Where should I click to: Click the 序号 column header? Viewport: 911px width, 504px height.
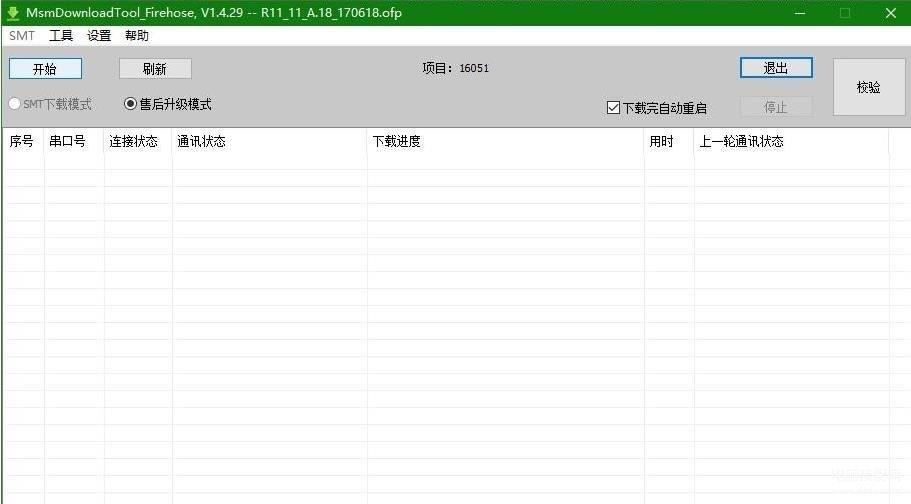tap(23, 141)
